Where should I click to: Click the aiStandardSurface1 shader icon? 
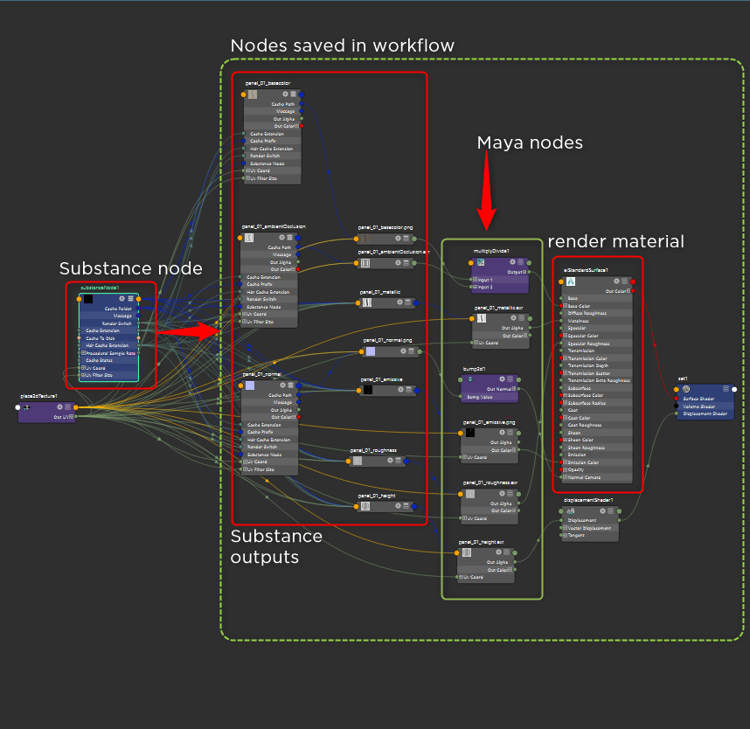click(x=571, y=282)
